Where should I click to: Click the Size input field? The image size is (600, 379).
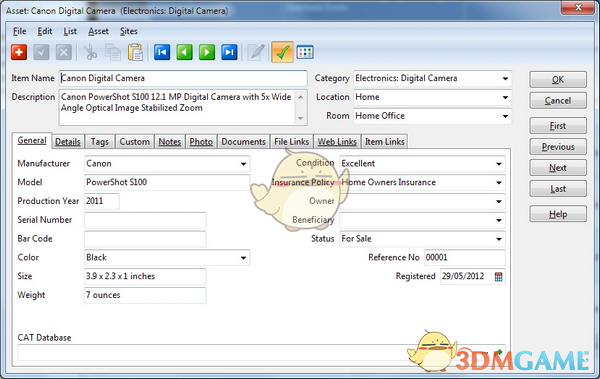(145, 276)
